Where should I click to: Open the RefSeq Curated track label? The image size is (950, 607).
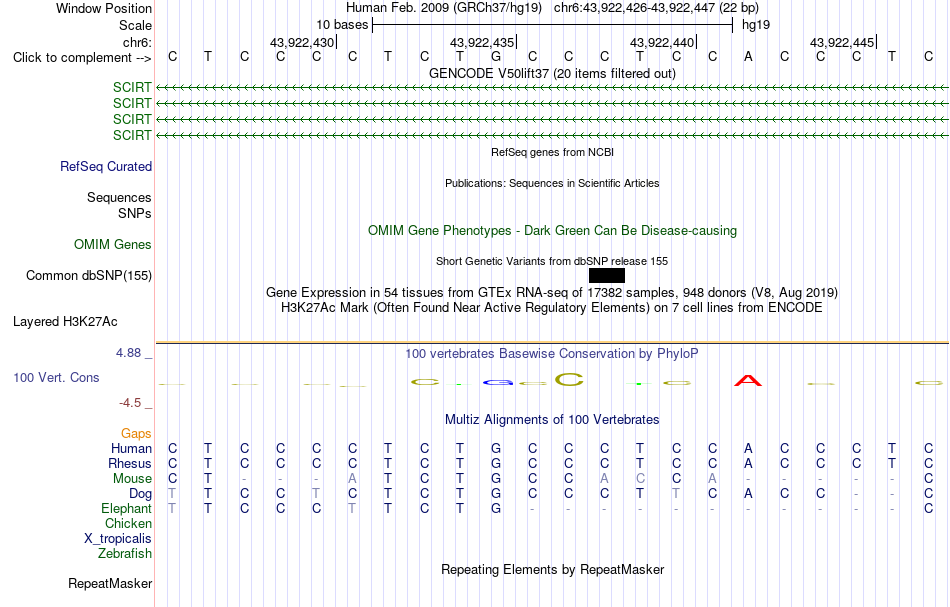point(106,167)
